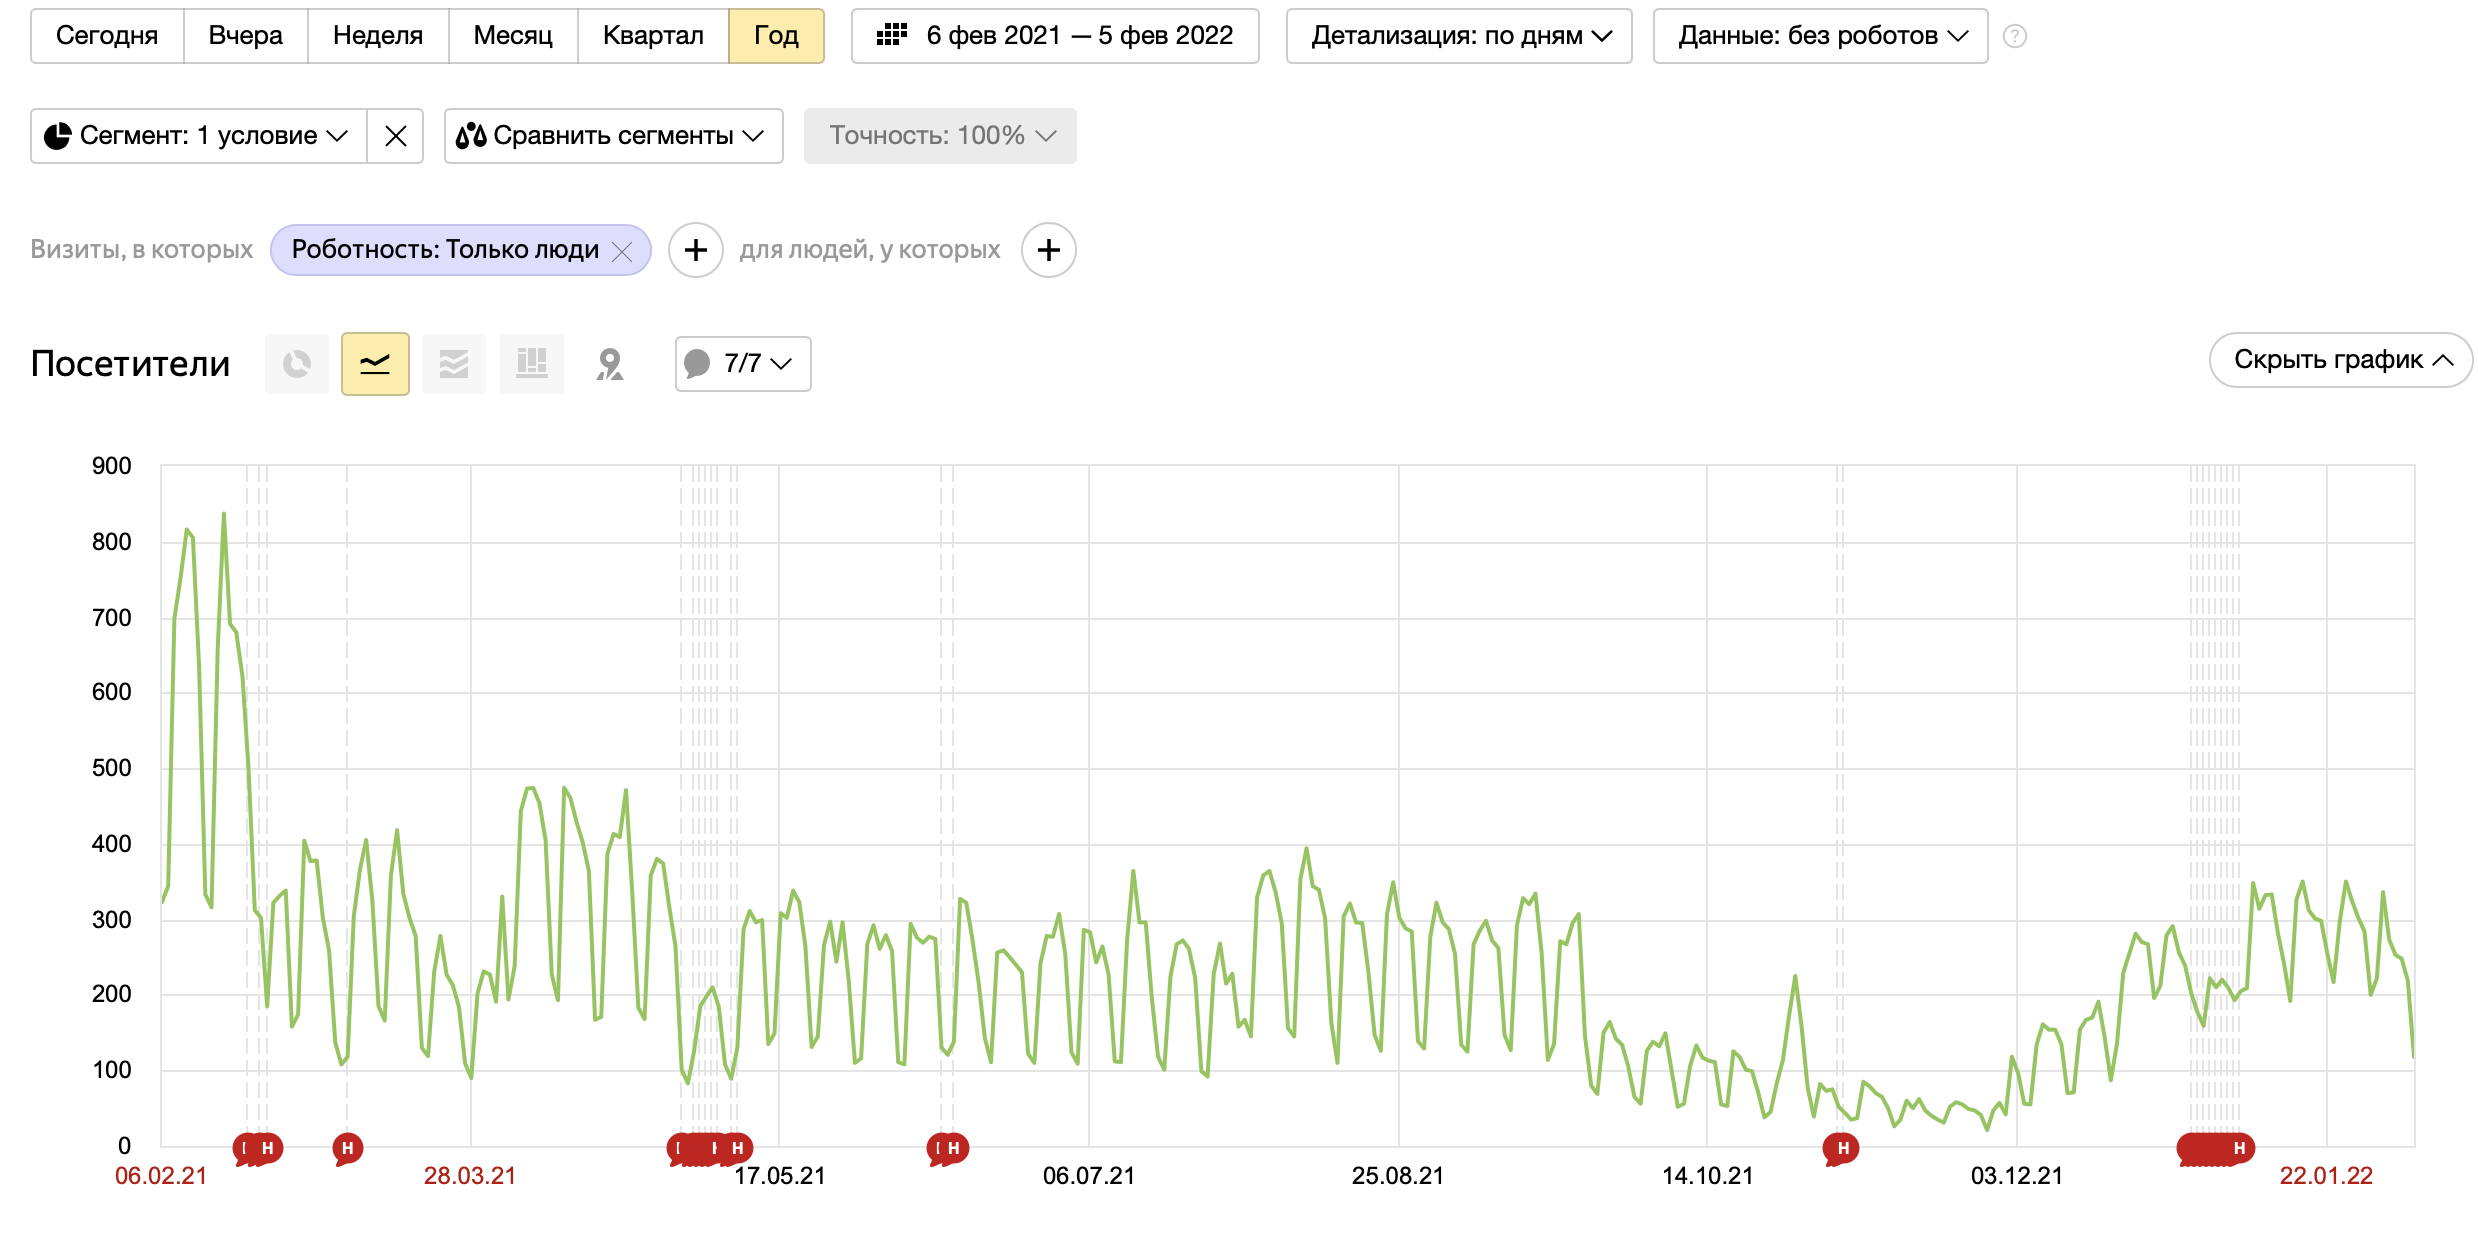Screen dimensions: 2478x1250
Task: Click 'Скрыть график' button
Action: point(2340,360)
